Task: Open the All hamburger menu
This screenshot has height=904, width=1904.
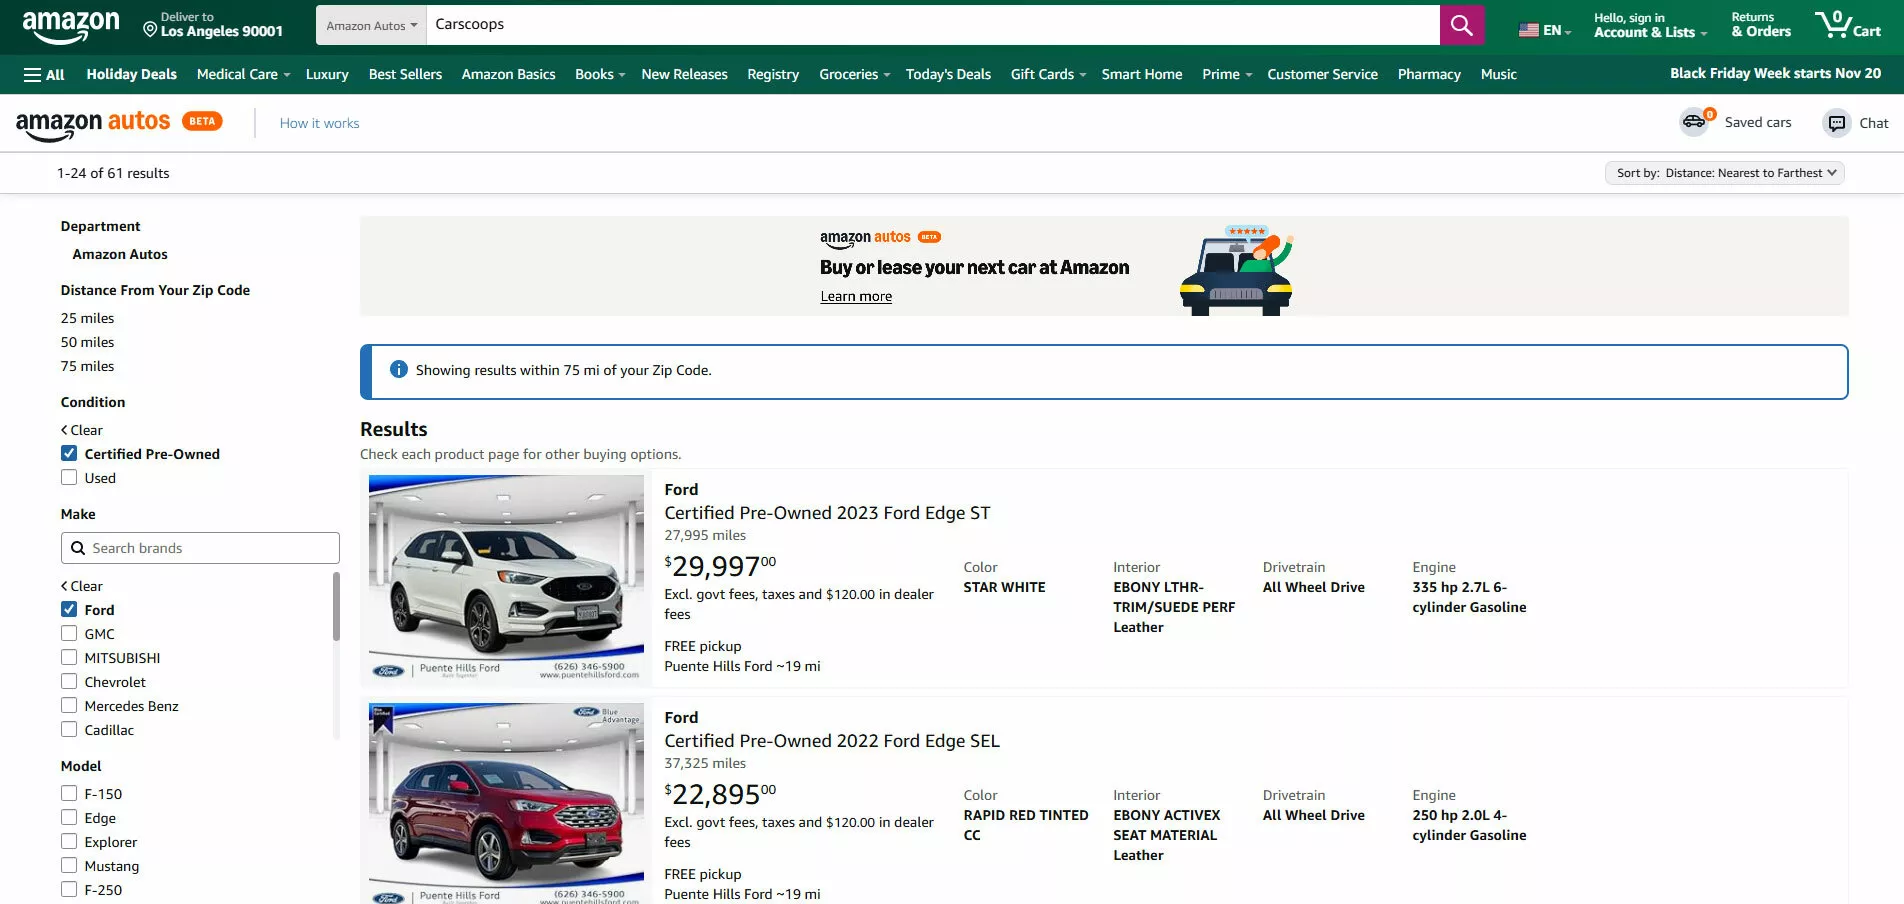Action: pyautogui.click(x=44, y=74)
